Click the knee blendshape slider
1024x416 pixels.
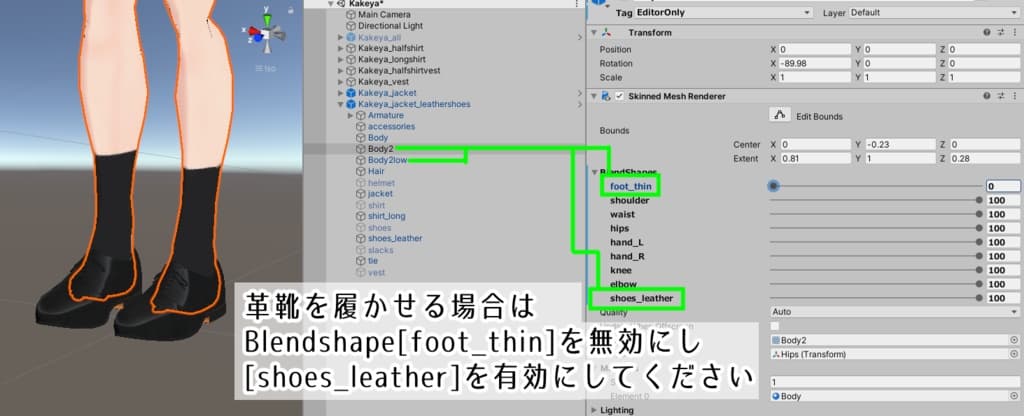pos(876,270)
